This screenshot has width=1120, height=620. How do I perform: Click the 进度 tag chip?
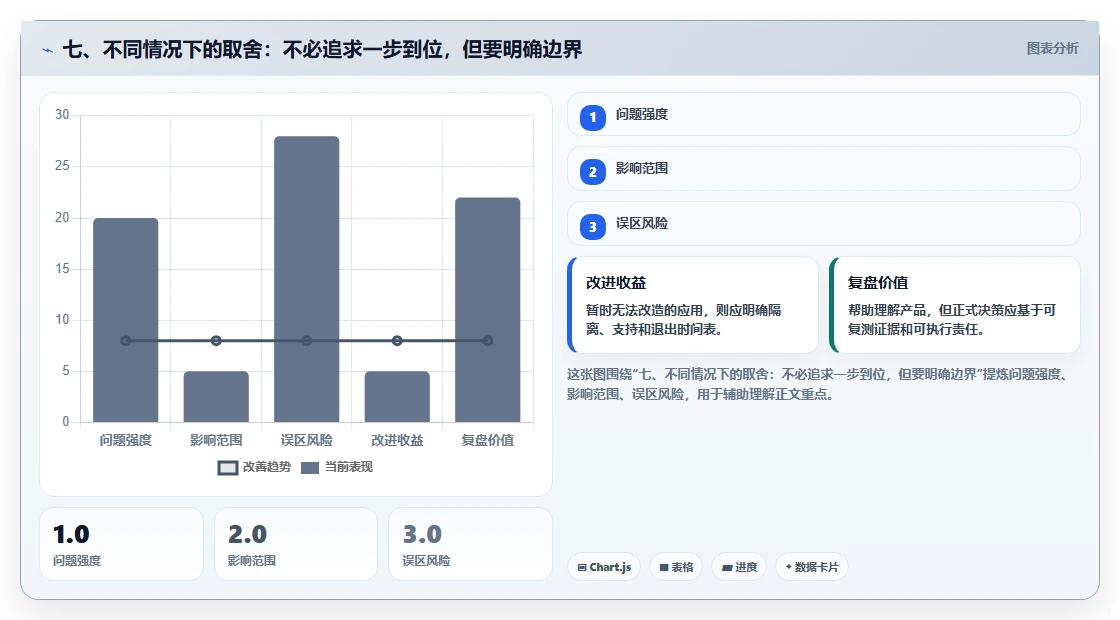tap(739, 567)
